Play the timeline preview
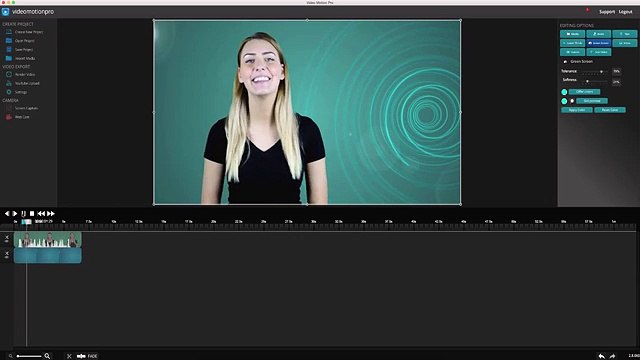Viewport: 640px width, 360px height. (15, 213)
